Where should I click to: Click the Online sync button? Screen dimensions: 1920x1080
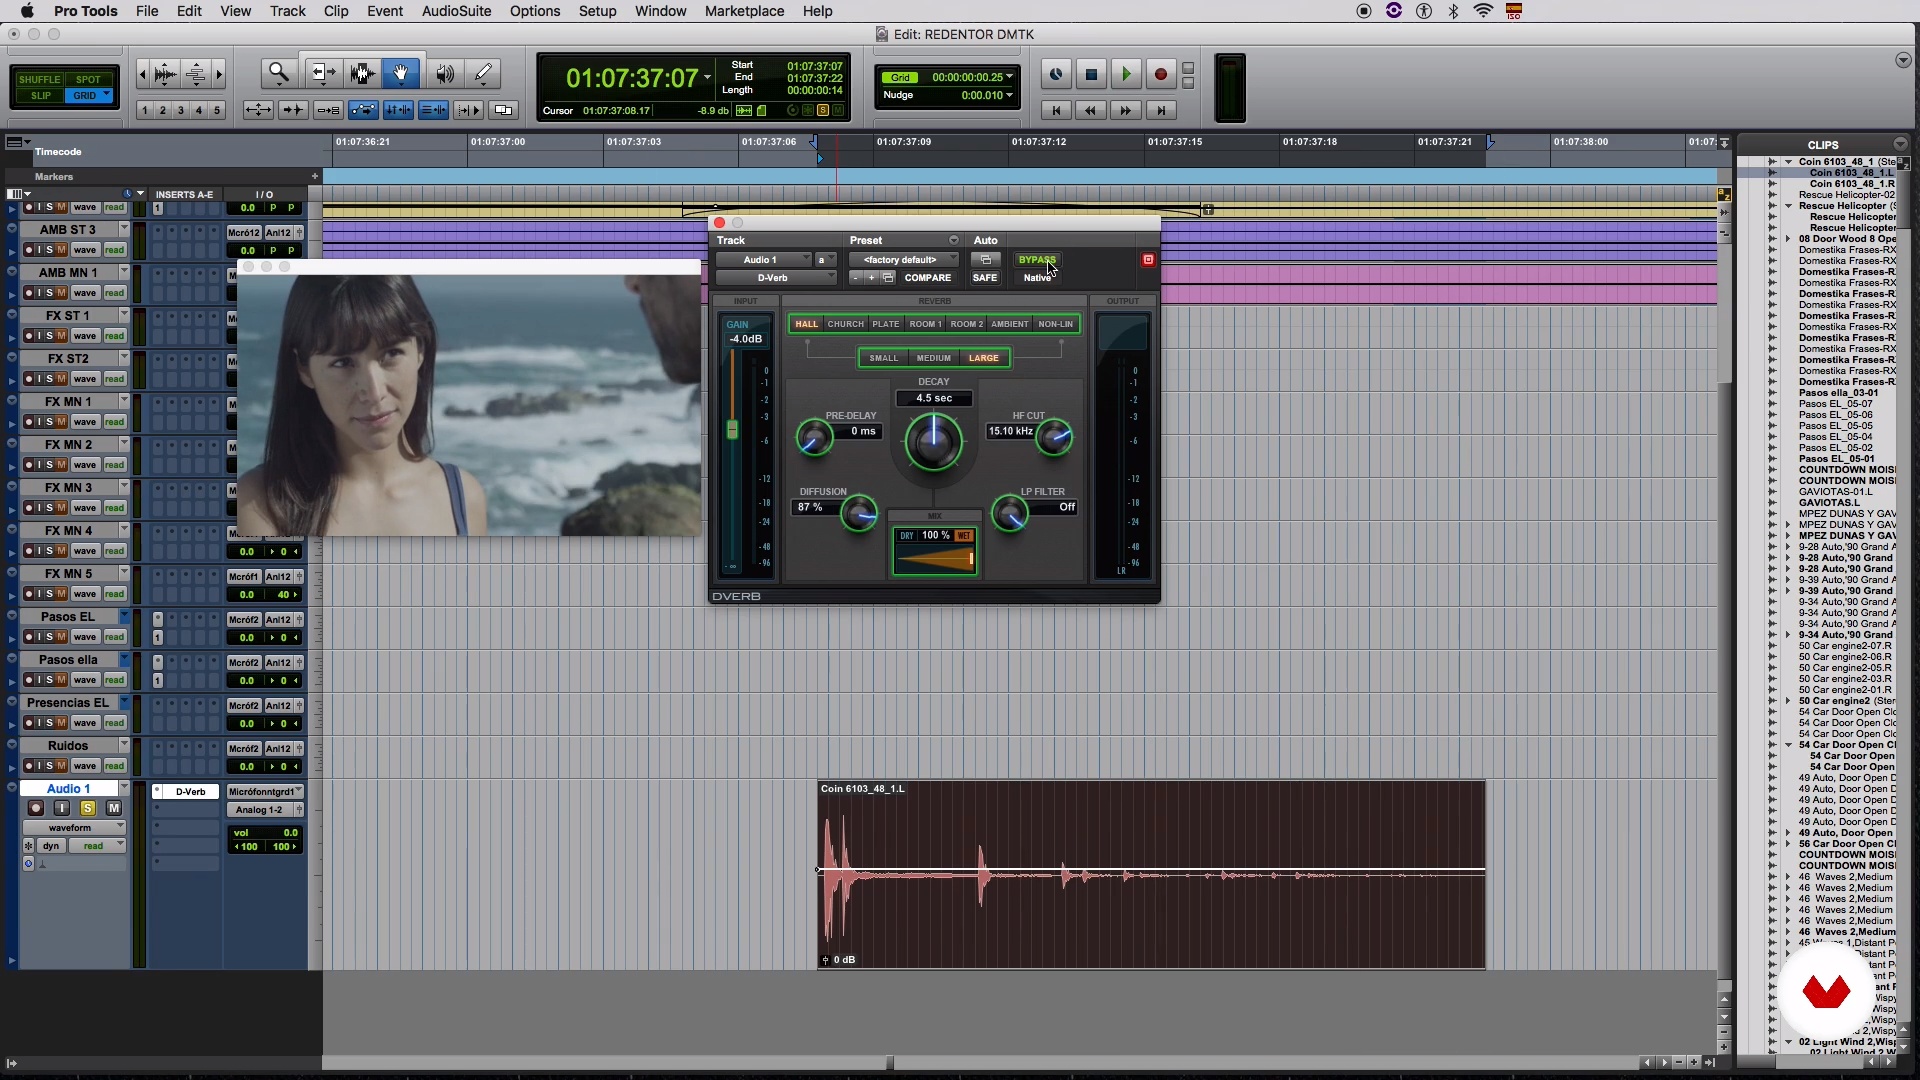click(x=1056, y=74)
